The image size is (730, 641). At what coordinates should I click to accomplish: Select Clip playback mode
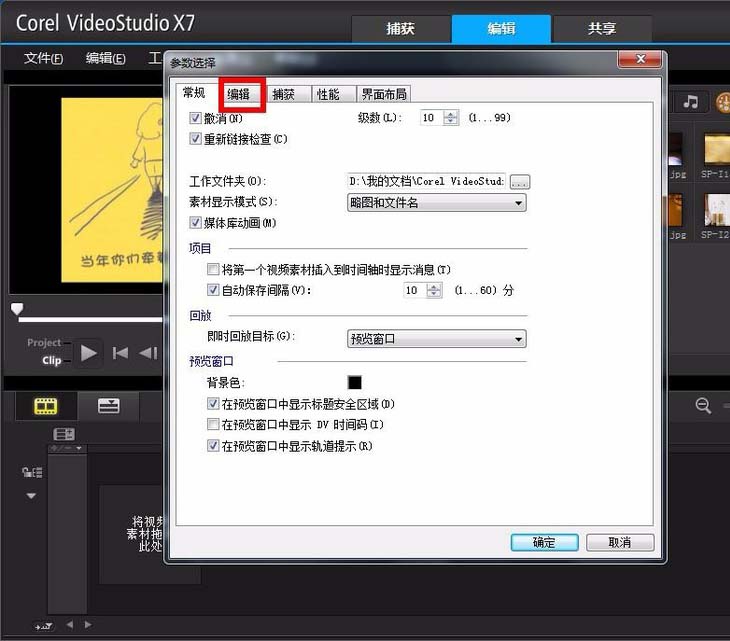point(52,361)
